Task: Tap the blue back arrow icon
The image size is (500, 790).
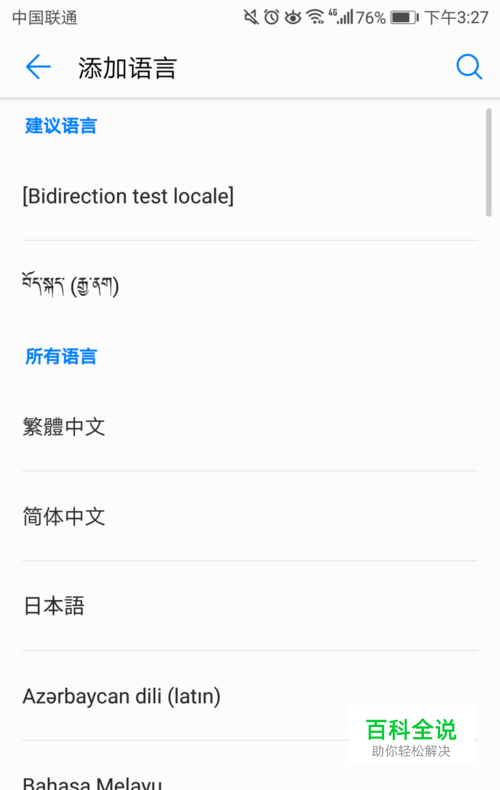Action: (x=38, y=67)
